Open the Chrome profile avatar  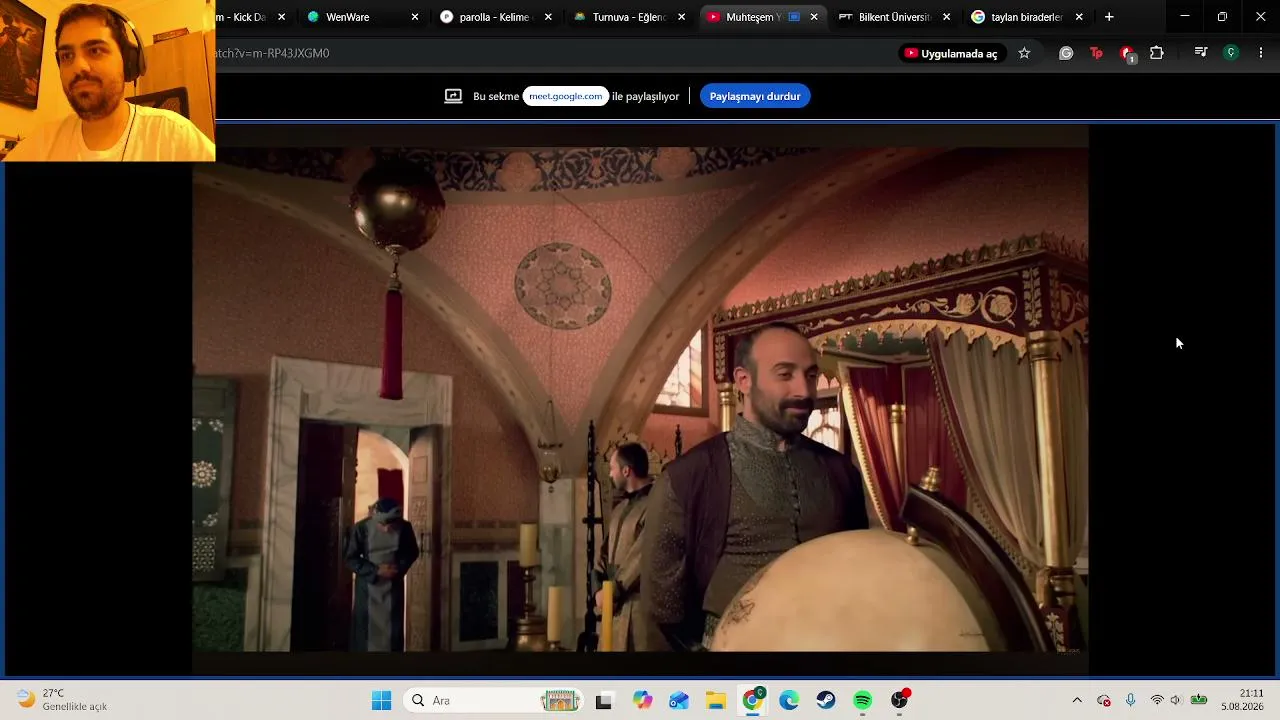1231,53
